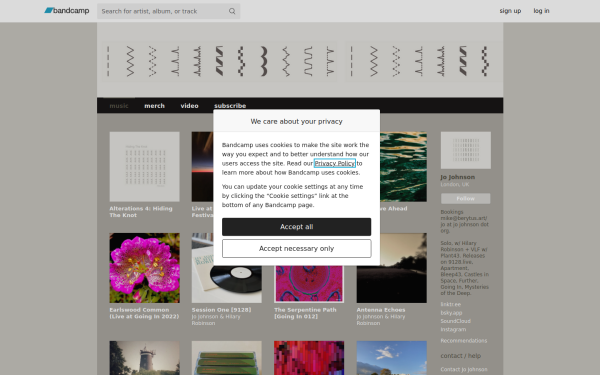Open The Serpentine Path [Going In 012] title

tap(305, 313)
